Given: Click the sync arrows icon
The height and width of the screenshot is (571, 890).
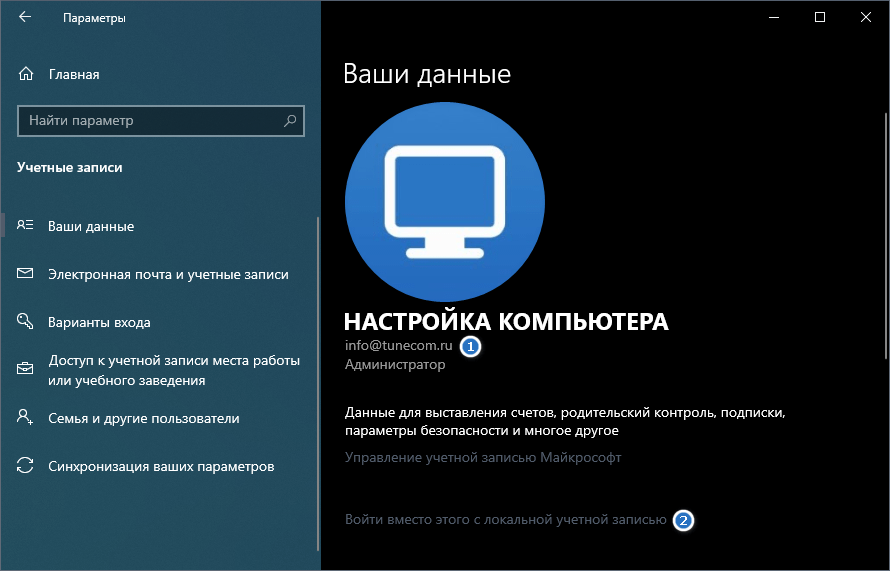Looking at the screenshot, I should click(25, 465).
